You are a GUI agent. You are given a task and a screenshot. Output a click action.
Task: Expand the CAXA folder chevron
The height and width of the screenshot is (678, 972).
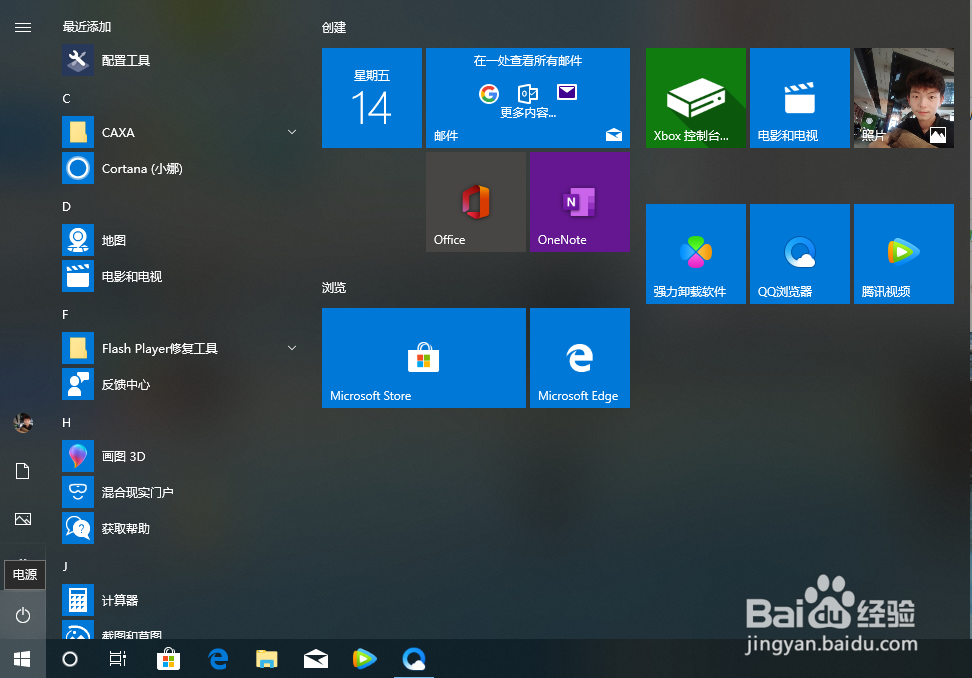[292, 132]
